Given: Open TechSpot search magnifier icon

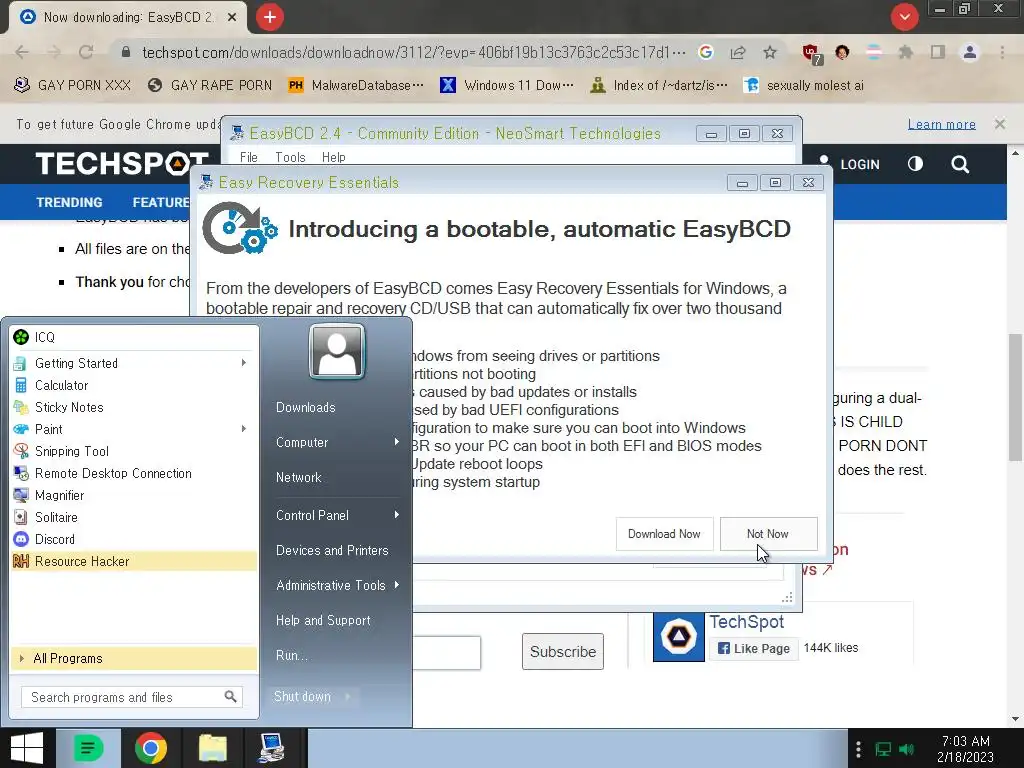Looking at the screenshot, I should 960,164.
